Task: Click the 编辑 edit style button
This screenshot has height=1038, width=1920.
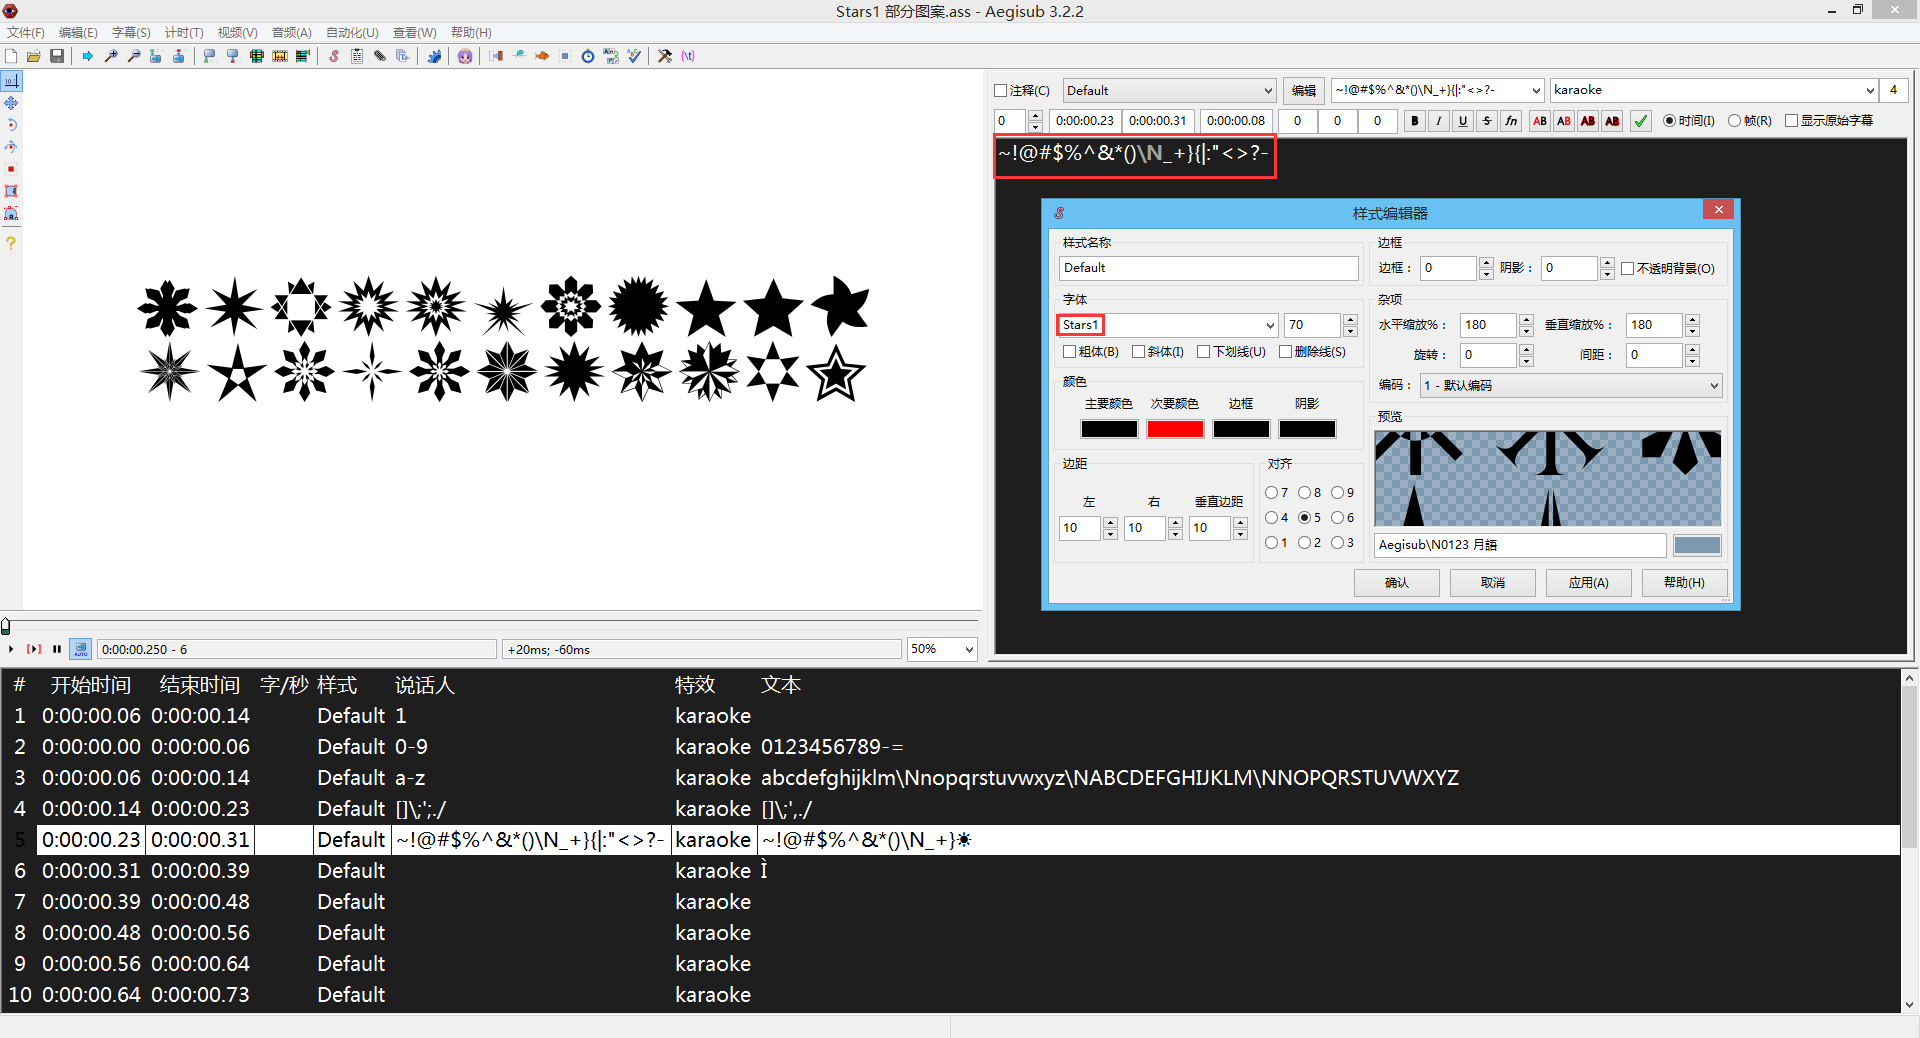Action: click(x=1304, y=91)
